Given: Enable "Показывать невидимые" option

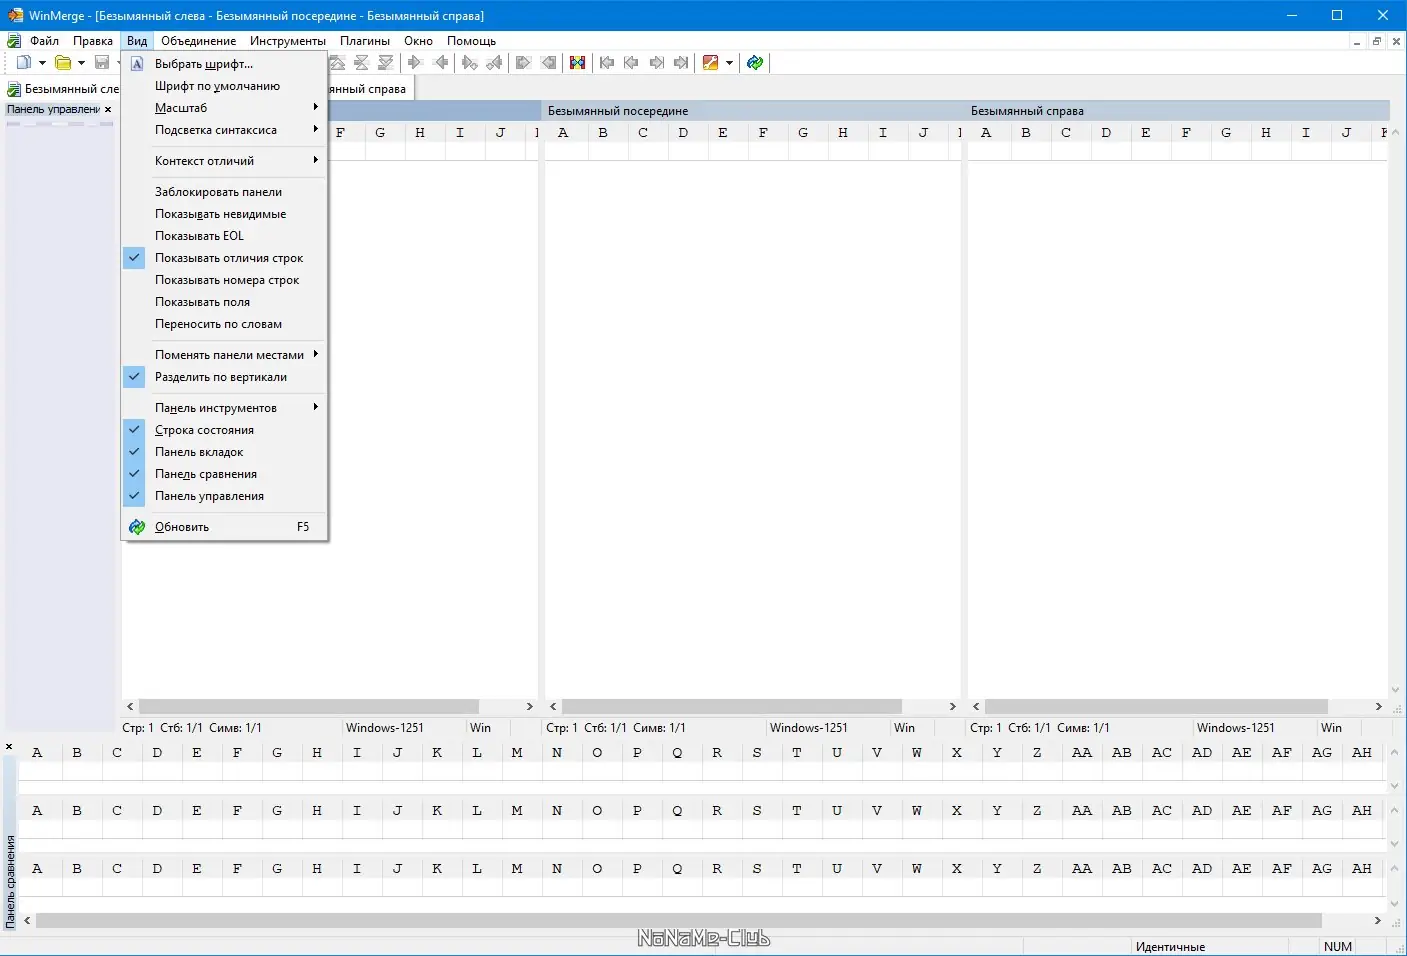Looking at the screenshot, I should [x=224, y=214].
